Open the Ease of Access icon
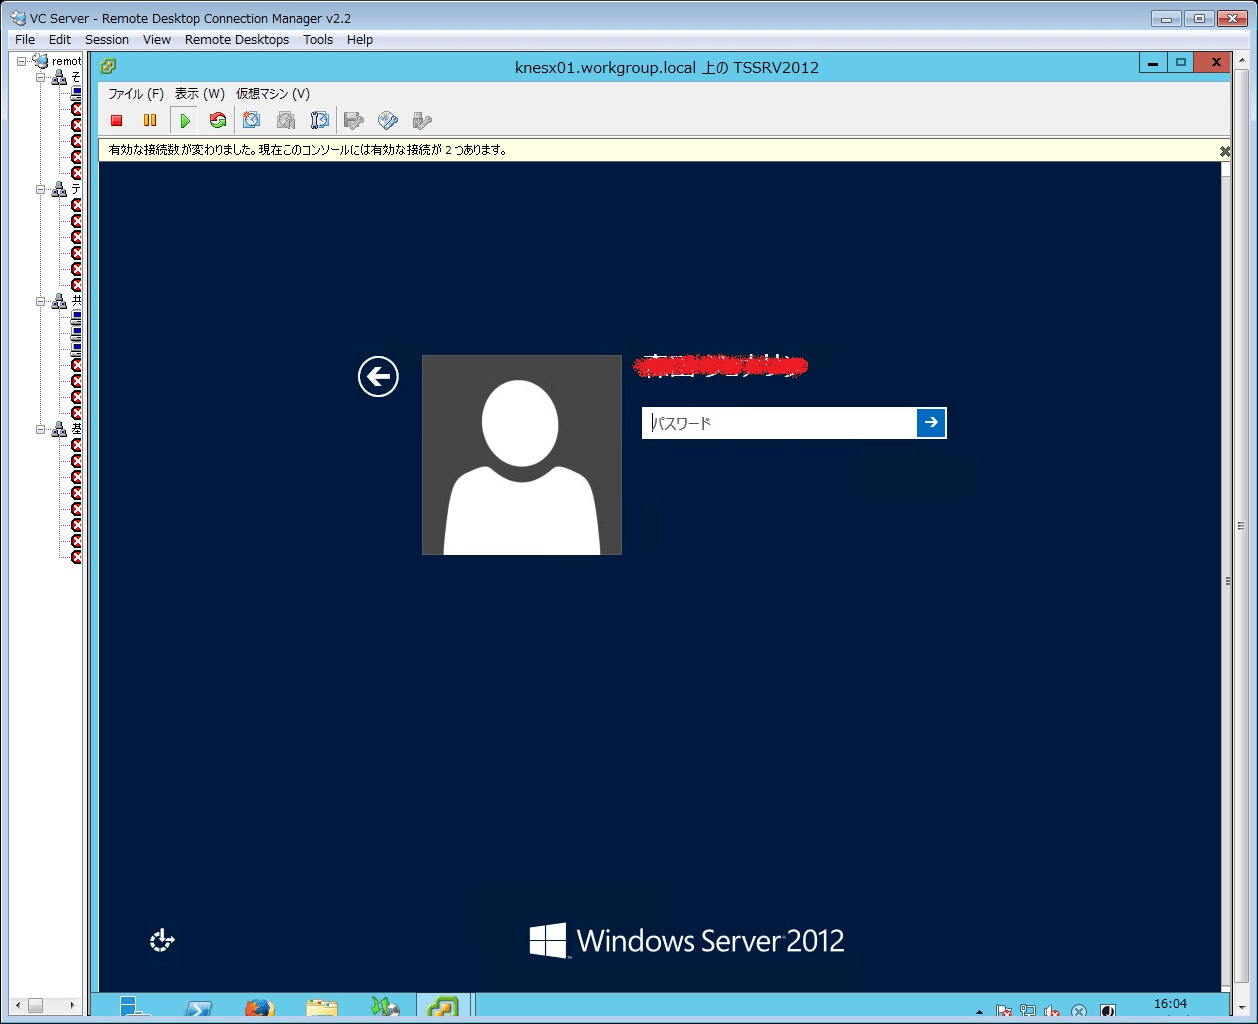The image size is (1258, 1024). pos(162,940)
